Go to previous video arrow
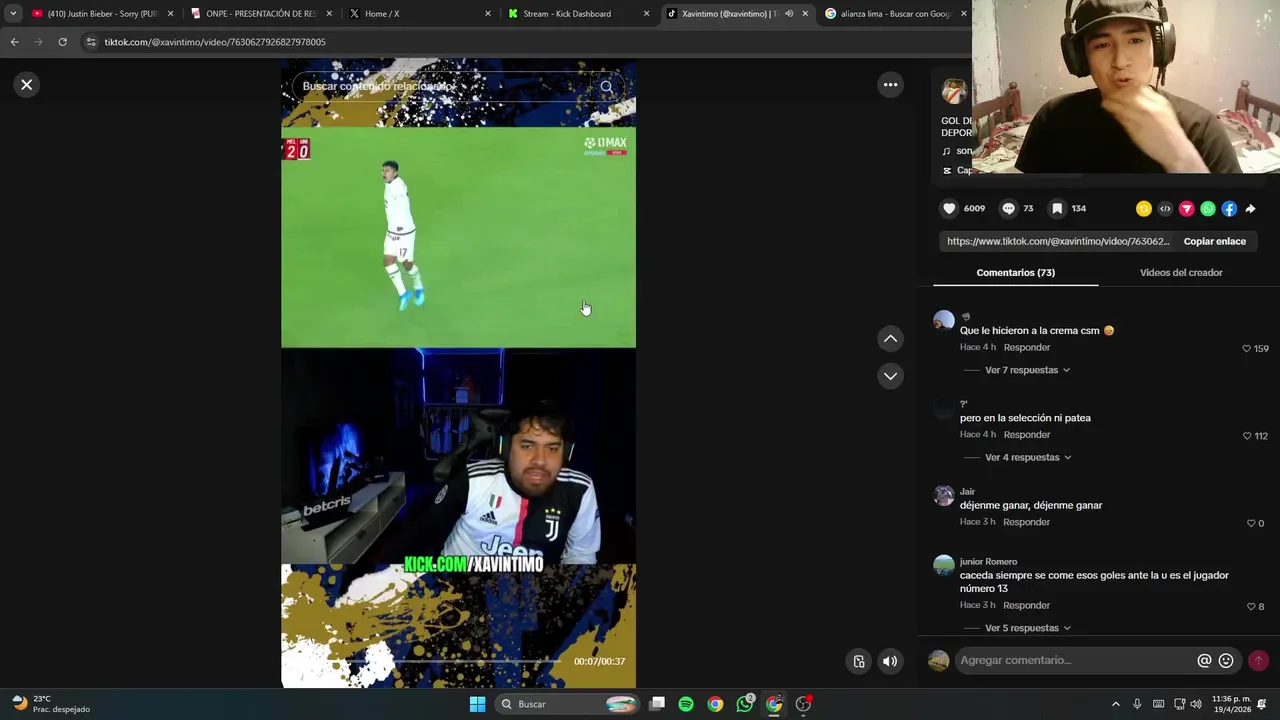 (x=890, y=339)
